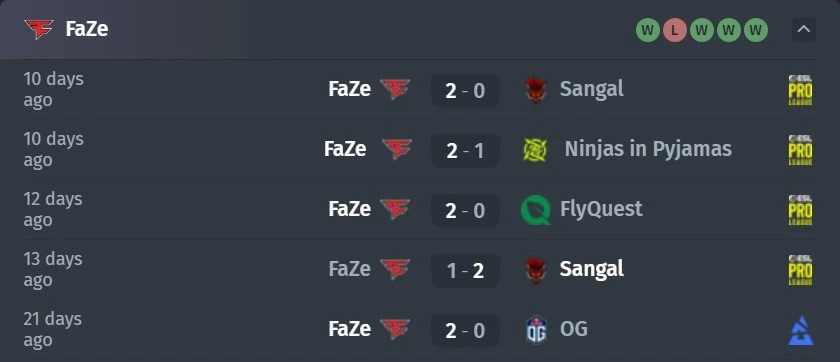The height and width of the screenshot is (362, 840).
Task: Click the FaZe title in the header
Action: coord(87,29)
